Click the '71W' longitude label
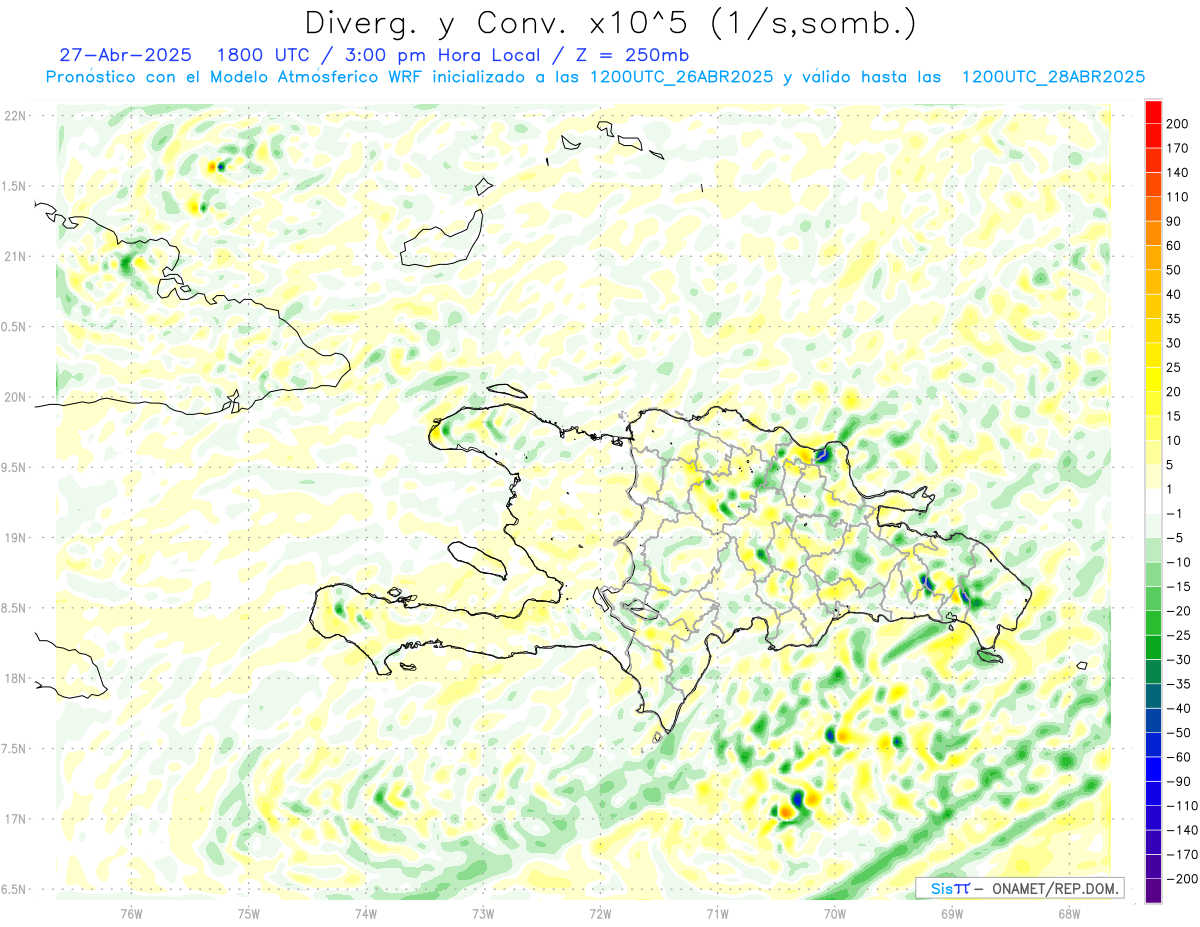1200x927 pixels. point(717,912)
